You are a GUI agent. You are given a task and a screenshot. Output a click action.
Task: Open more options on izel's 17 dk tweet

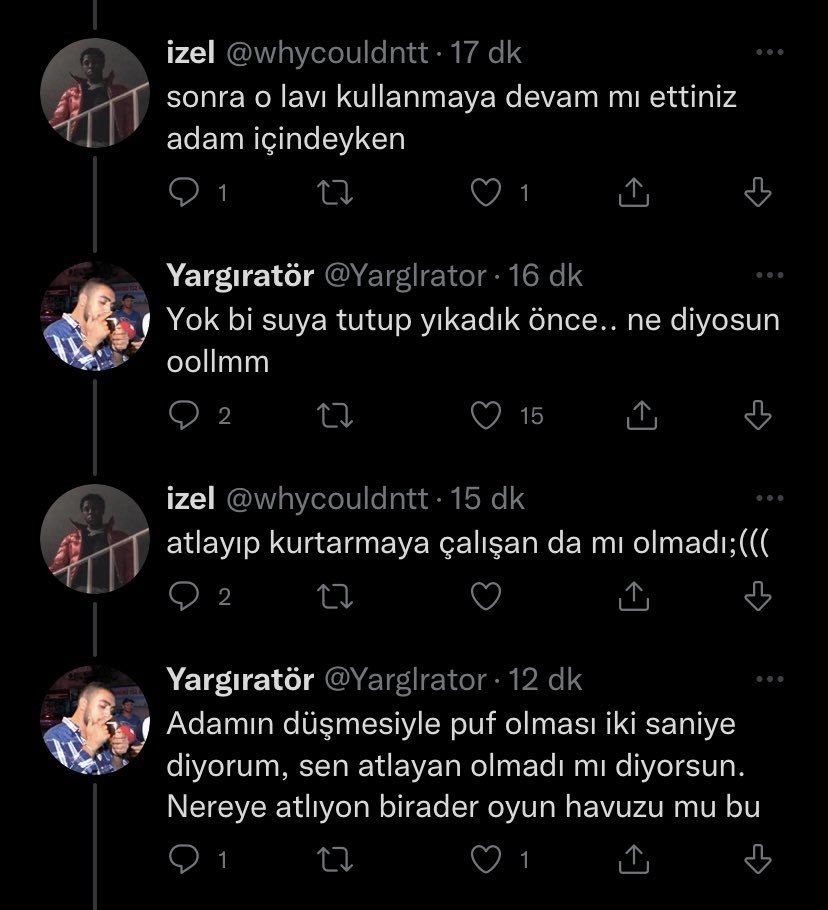click(x=769, y=53)
